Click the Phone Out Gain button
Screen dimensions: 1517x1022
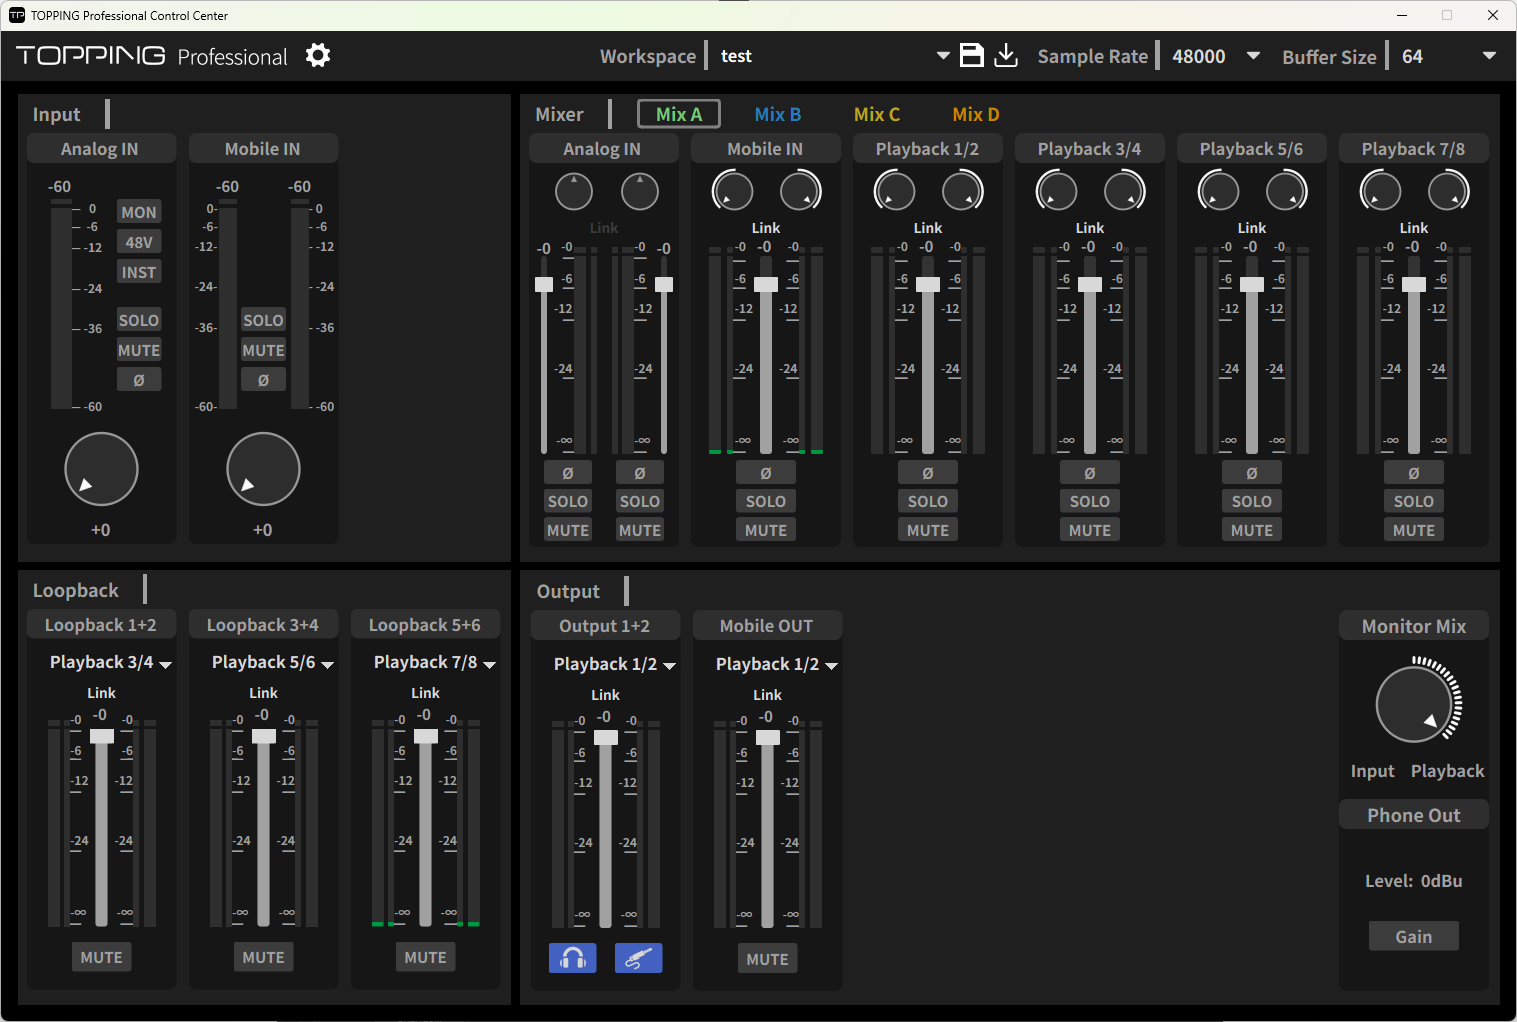1414,936
